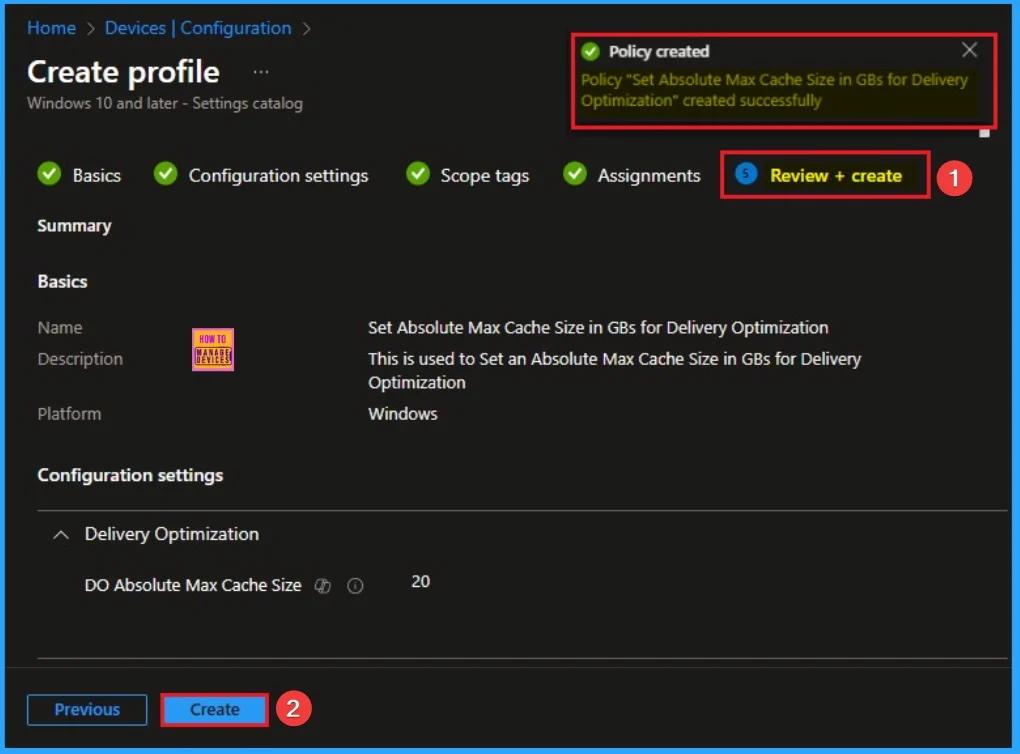Image resolution: width=1020 pixels, height=754 pixels.
Task: Select the Assignments step
Action: point(648,175)
